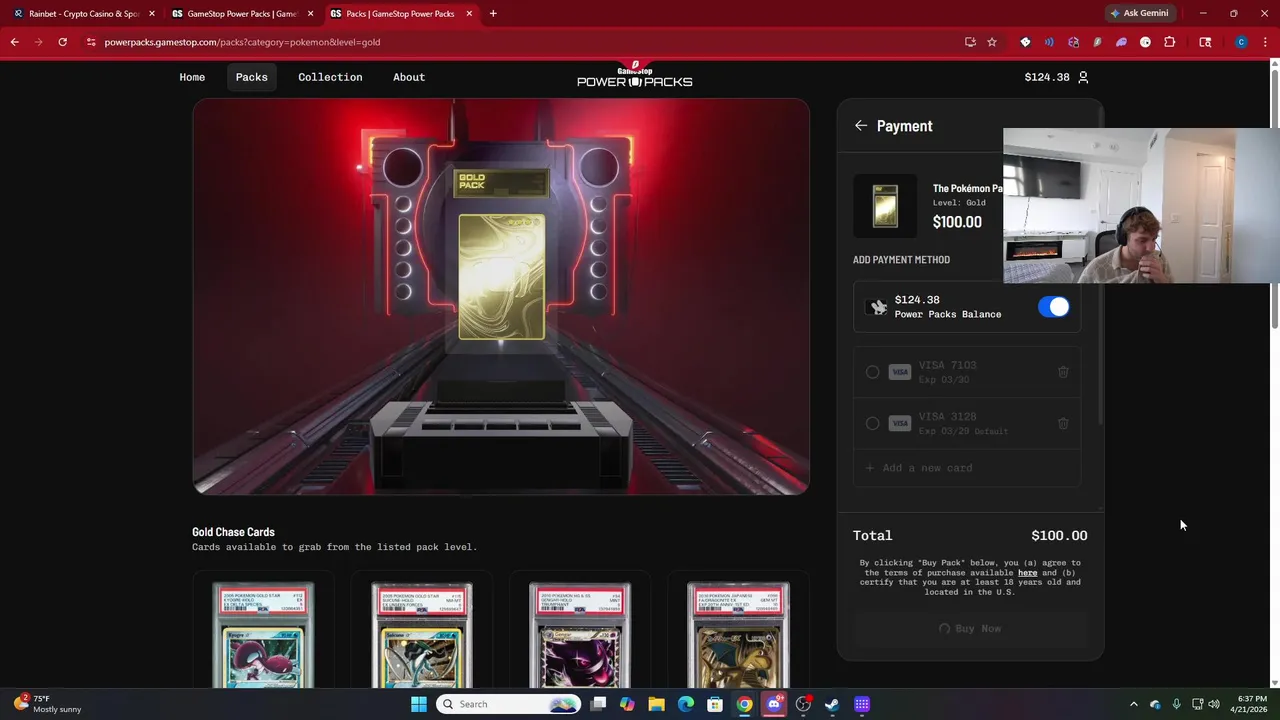
Task: Delete the VISA 7103 card
Action: coord(1063,372)
